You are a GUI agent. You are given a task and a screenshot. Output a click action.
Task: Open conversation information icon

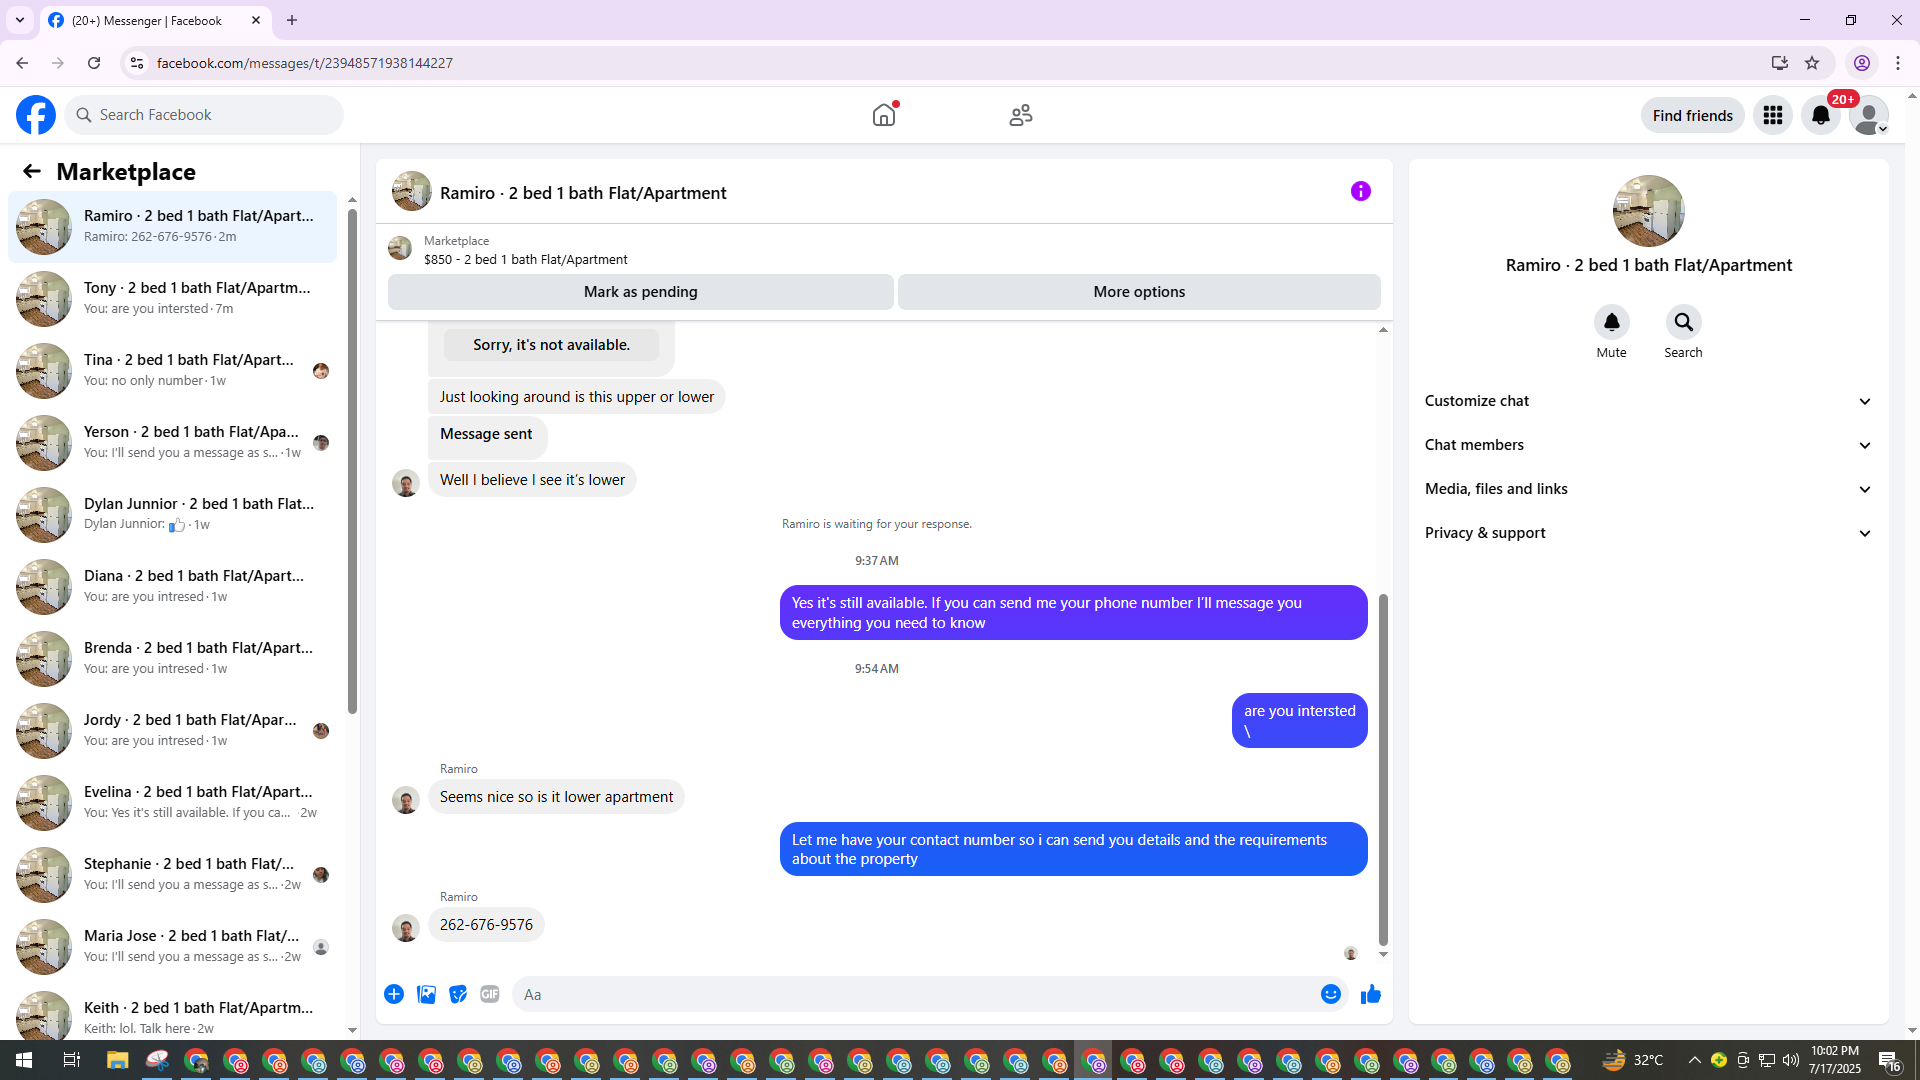(1361, 191)
